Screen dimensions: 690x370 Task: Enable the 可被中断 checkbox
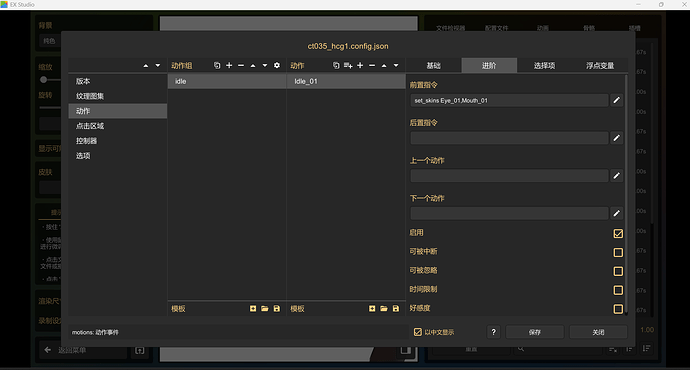[618, 253]
